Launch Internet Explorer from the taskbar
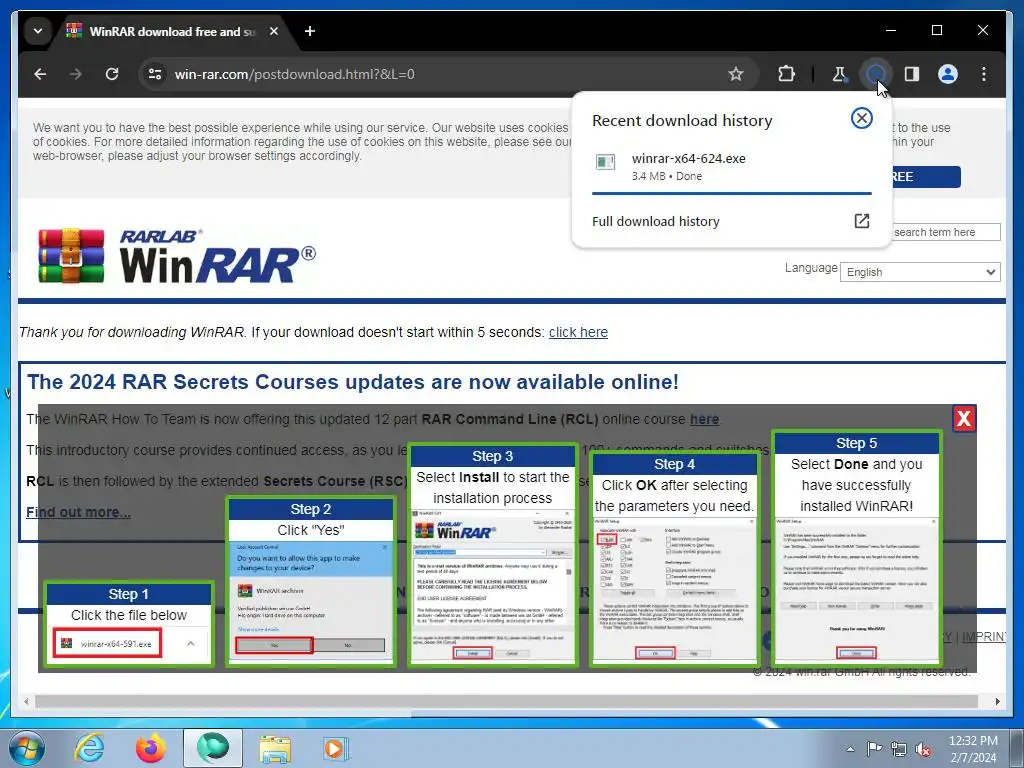The width and height of the screenshot is (1024, 768). tap(89, 748)
